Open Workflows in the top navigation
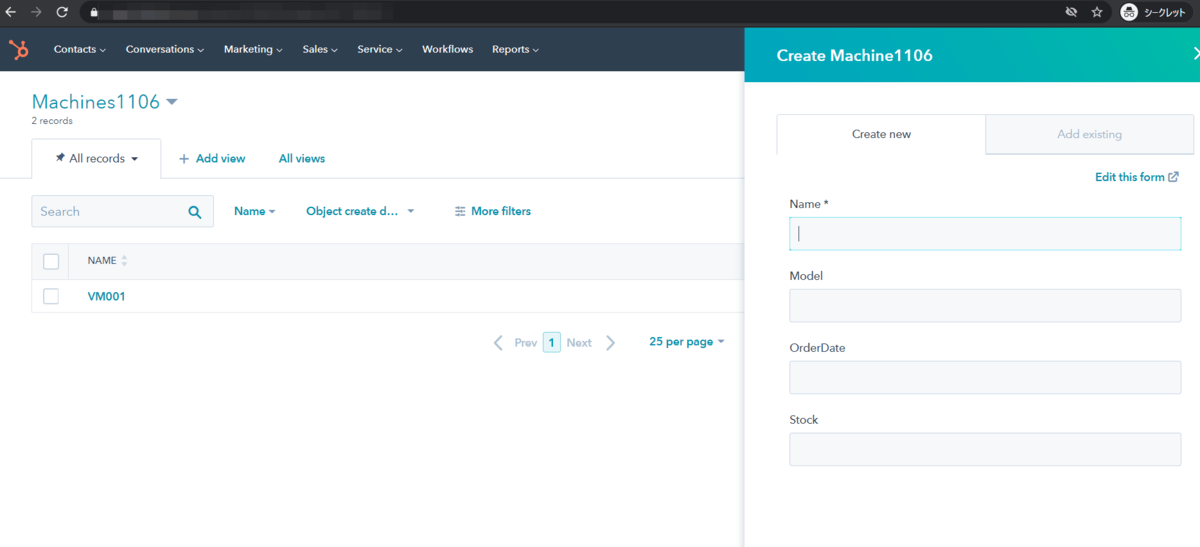The height and width of the screenshot is (547, 1200). pos(447,49)
